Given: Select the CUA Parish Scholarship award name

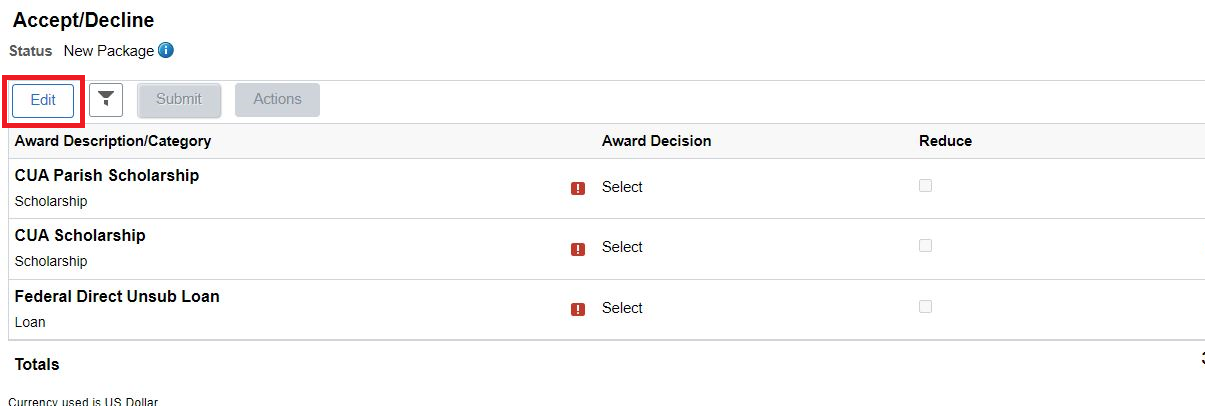Looking at the screenshot, I should coord(107,175).
